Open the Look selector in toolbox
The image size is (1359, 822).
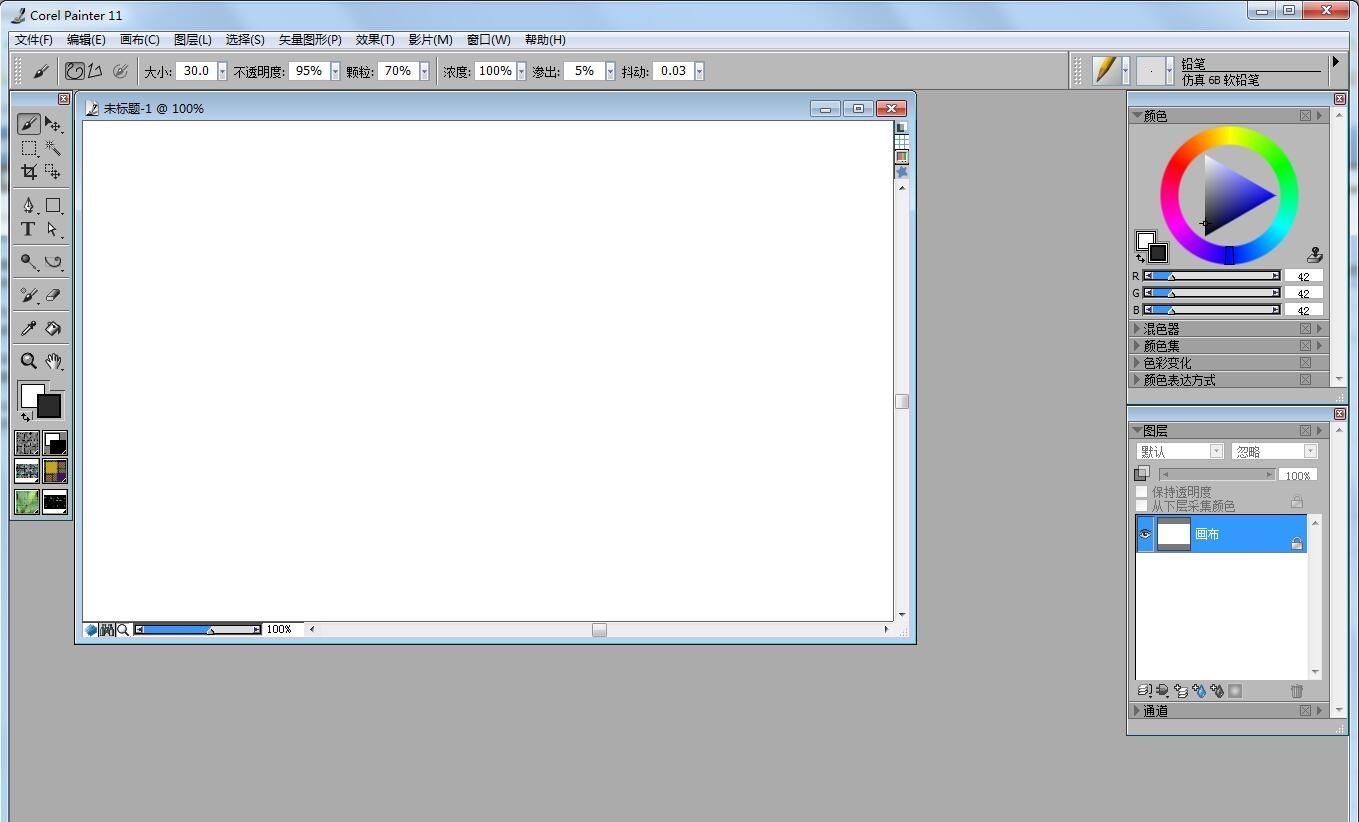[27, 501]
